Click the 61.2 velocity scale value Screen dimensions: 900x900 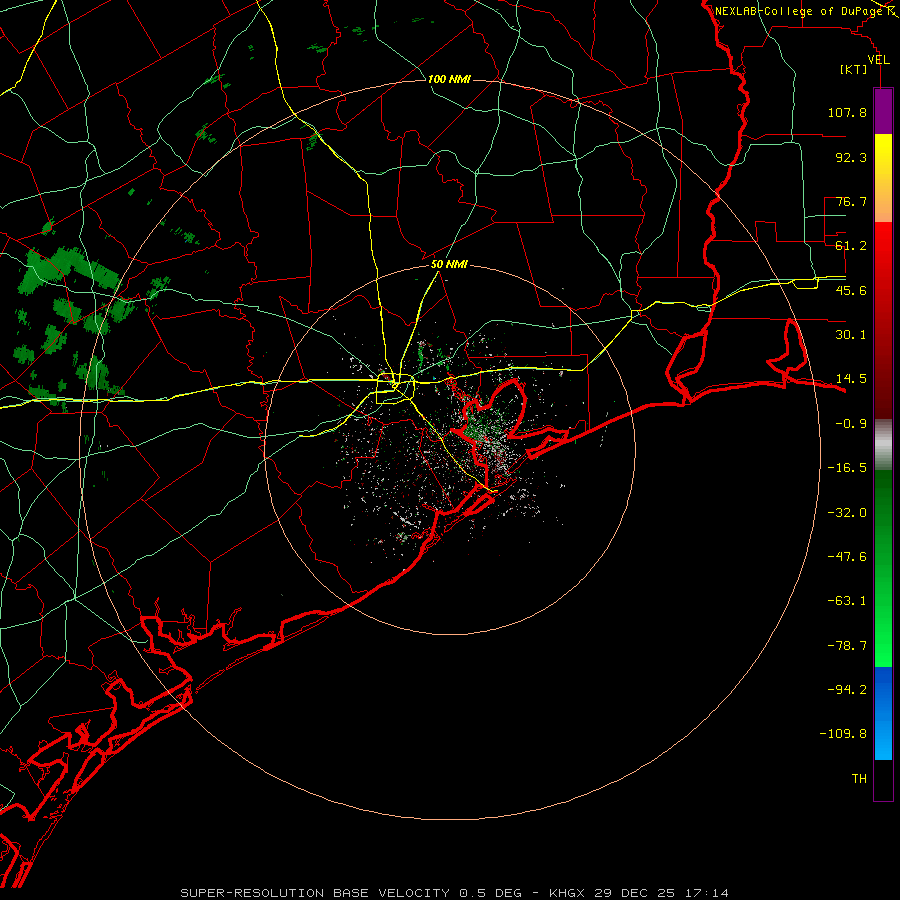click(851, 246)
